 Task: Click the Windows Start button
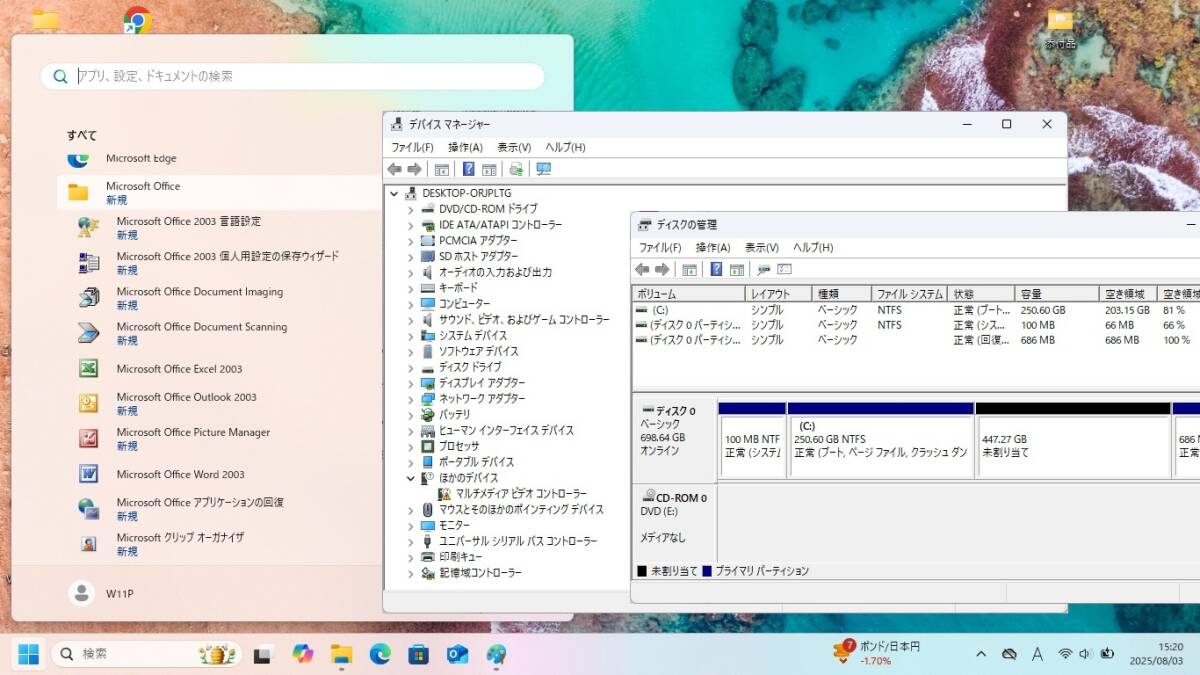tap(28, 654)
